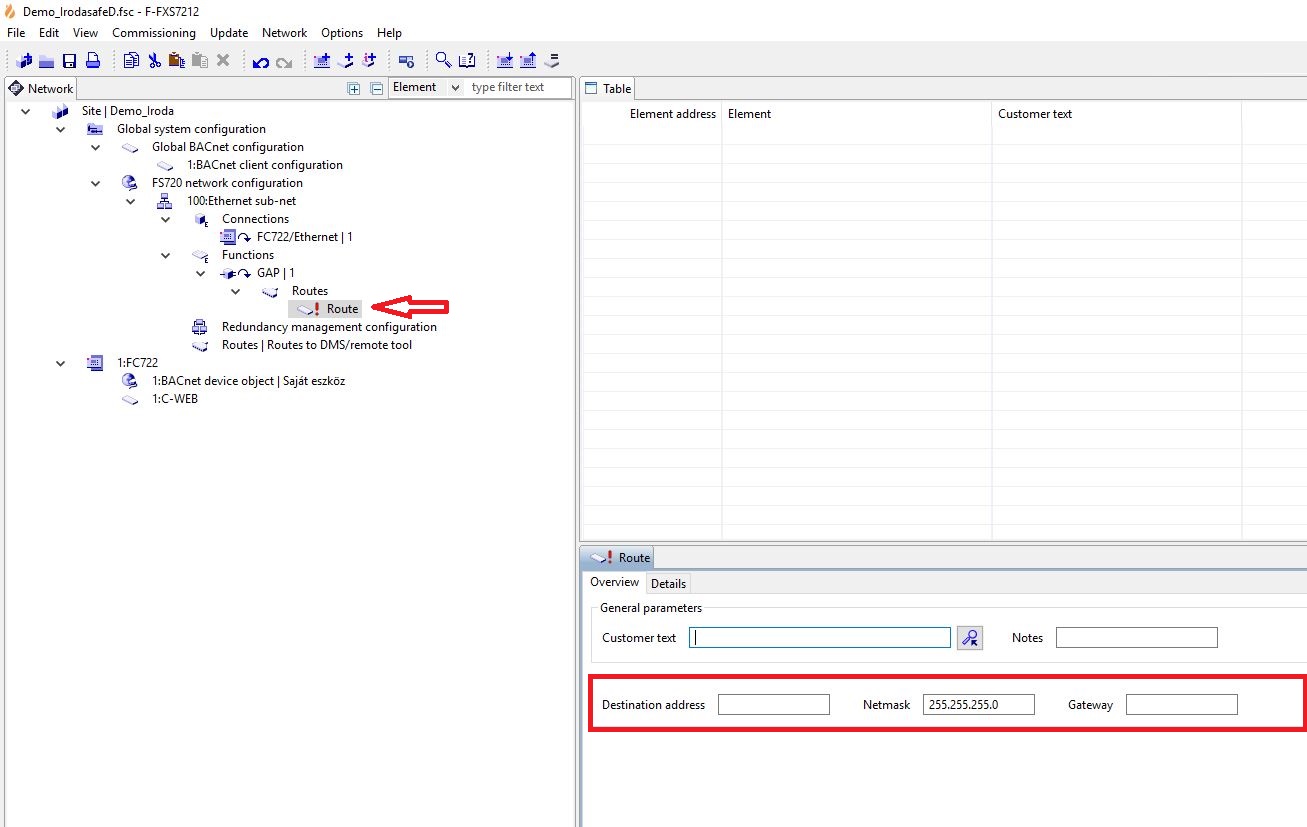
Task: Click the Find magnifier toolbar icon
Action: (x=443, y=61)
